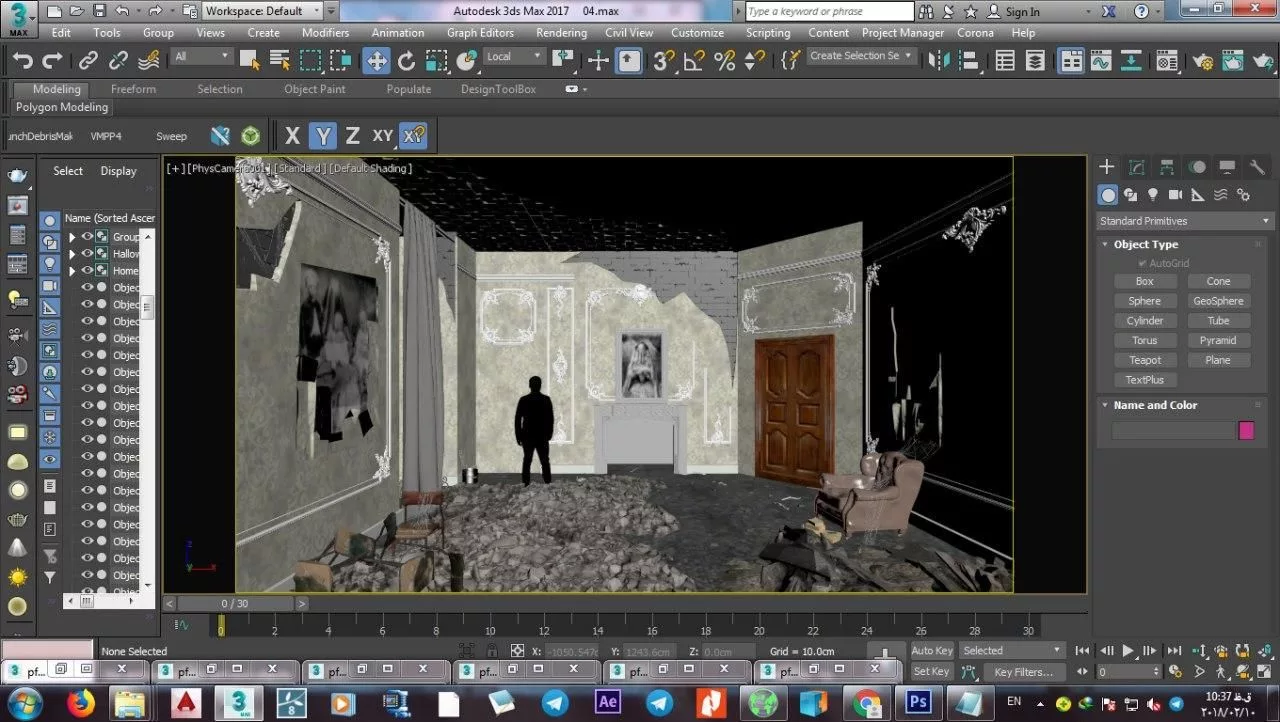Click the Play Animation button
Viewport: 1280px width, 722px height.
click(1128, 650)
